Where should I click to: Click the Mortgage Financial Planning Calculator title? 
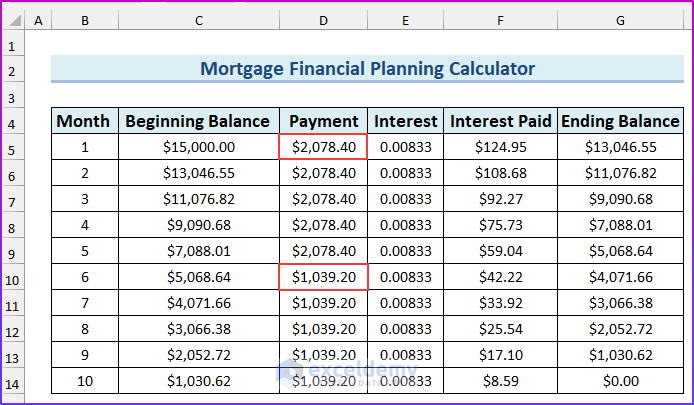(x=367, y=69)
